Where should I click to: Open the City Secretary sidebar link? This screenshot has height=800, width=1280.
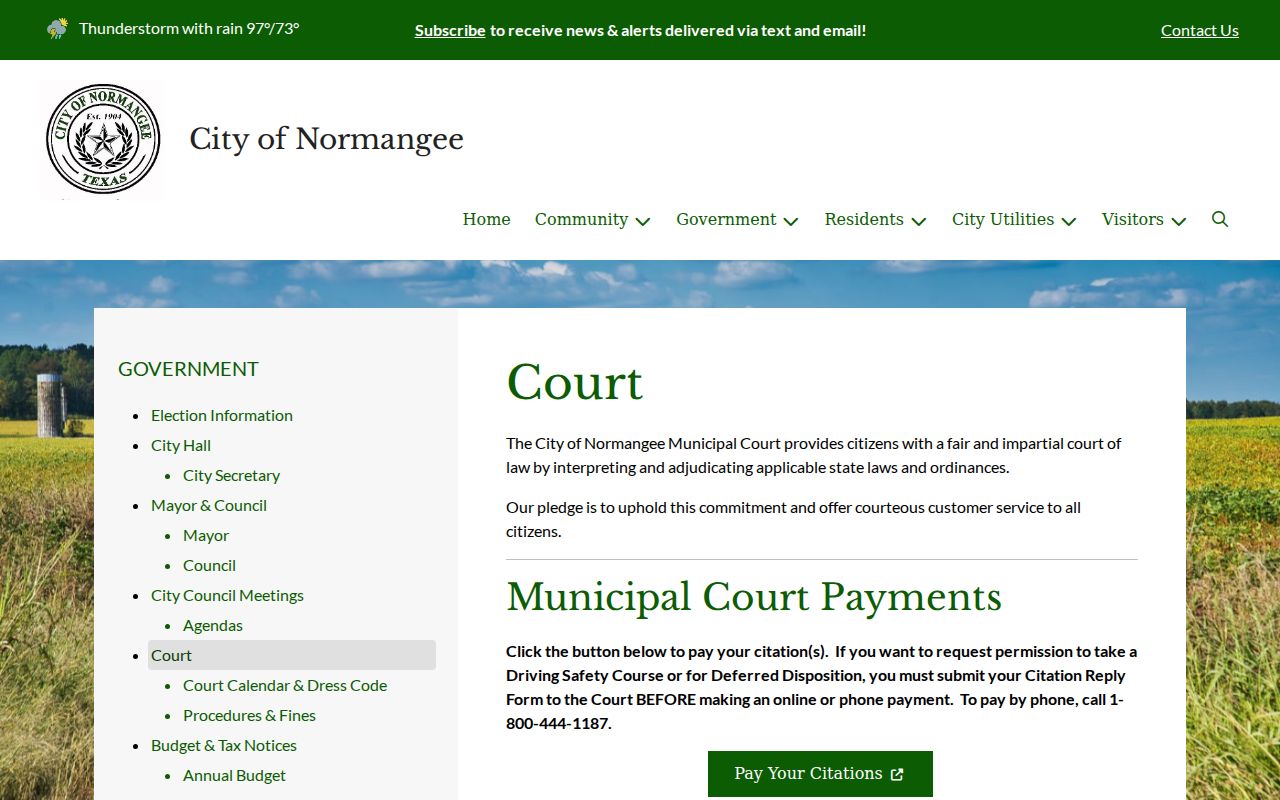click(x=231, y=475)
